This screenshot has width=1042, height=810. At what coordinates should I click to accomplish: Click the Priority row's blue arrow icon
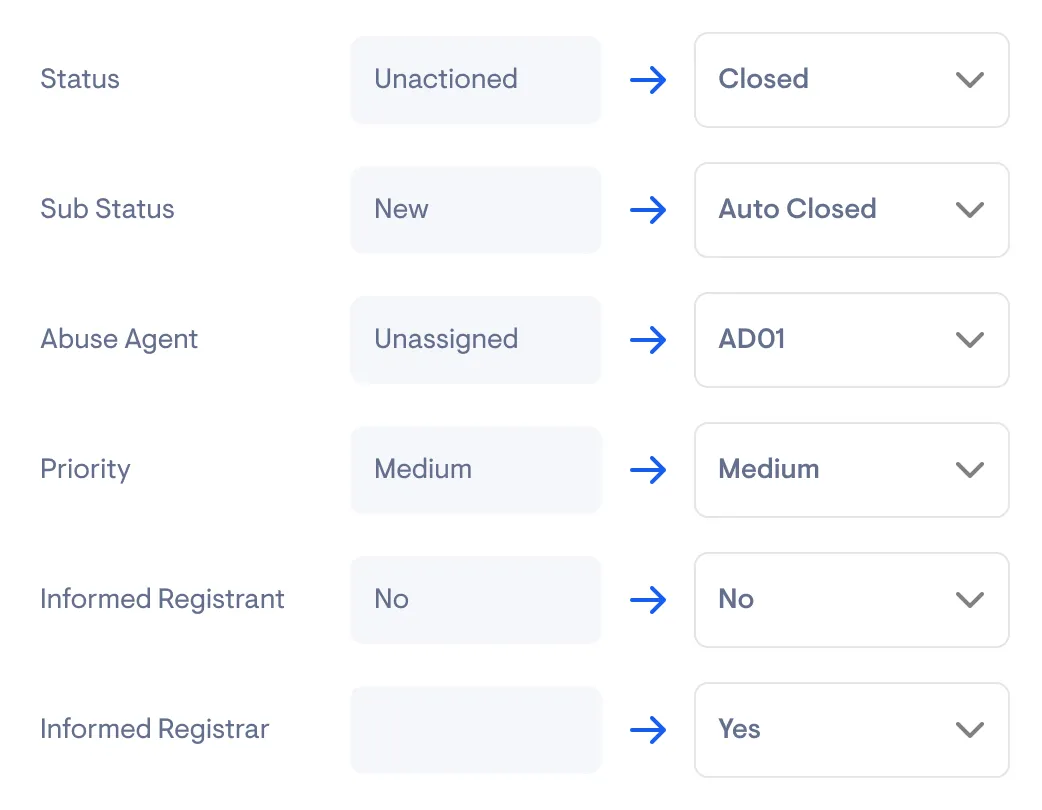[x=648, y=470]
